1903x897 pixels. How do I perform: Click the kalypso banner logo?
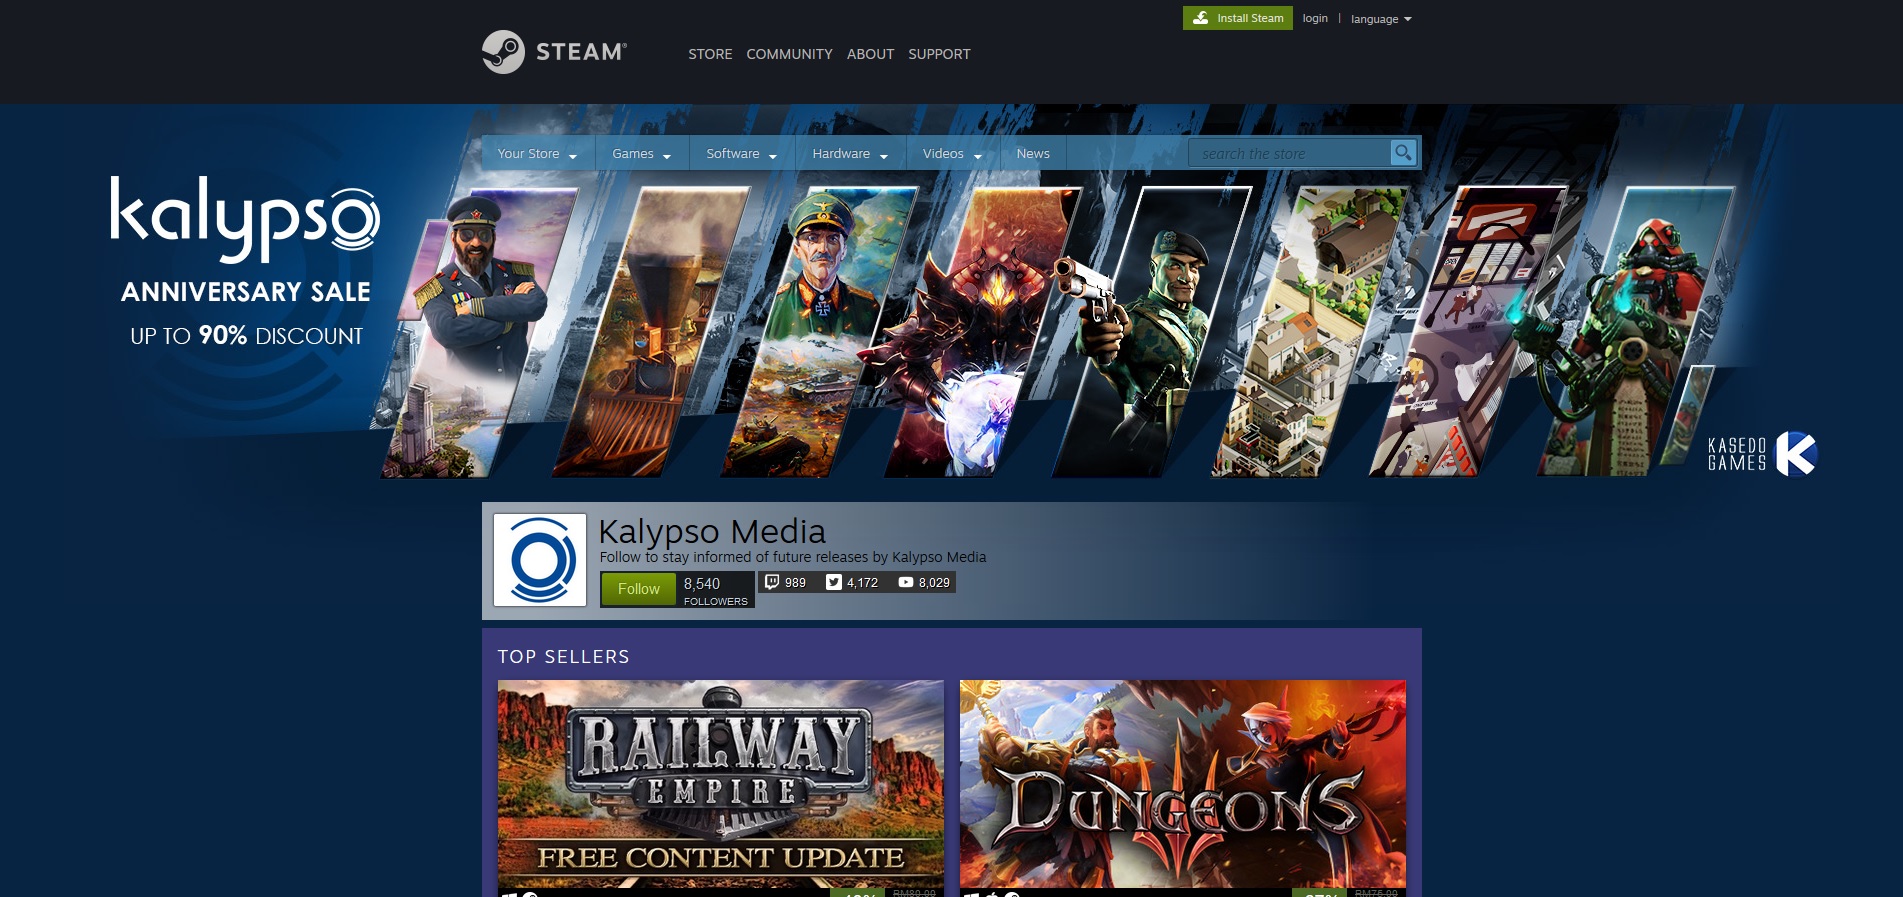[245, 218]
